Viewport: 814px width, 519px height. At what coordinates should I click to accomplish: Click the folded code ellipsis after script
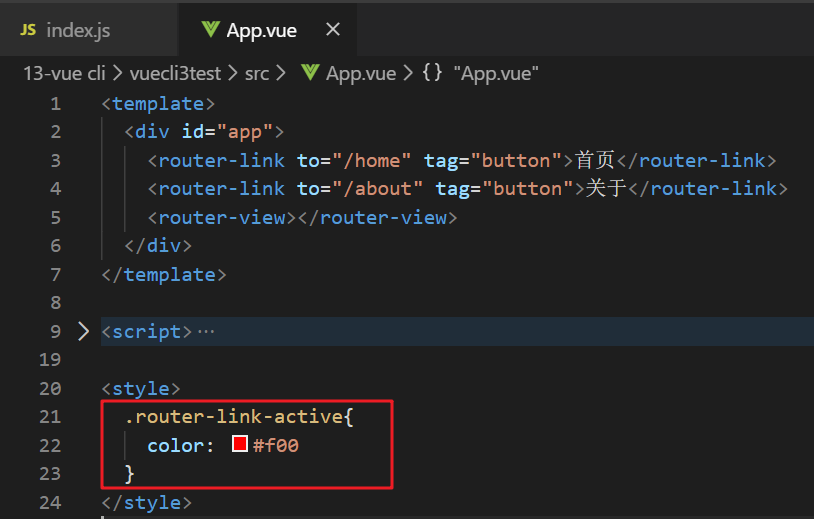pos(206,331)
